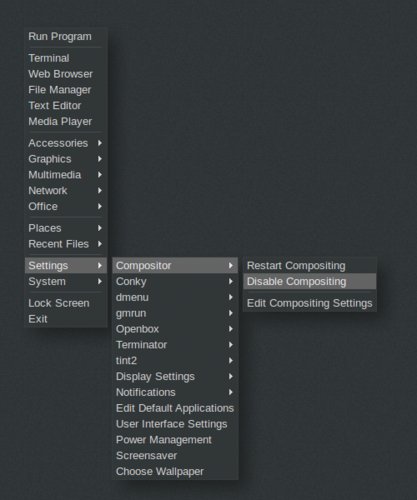417x500 pixels.
Task: Start the Text Editor
Action: (66, 106)
